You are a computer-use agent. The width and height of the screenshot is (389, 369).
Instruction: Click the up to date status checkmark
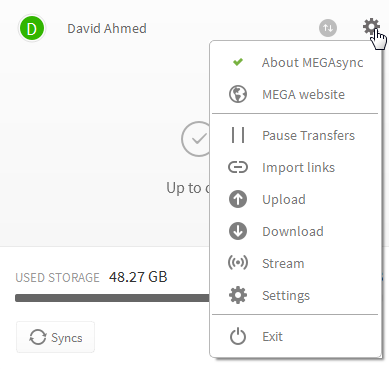(197, 139)
